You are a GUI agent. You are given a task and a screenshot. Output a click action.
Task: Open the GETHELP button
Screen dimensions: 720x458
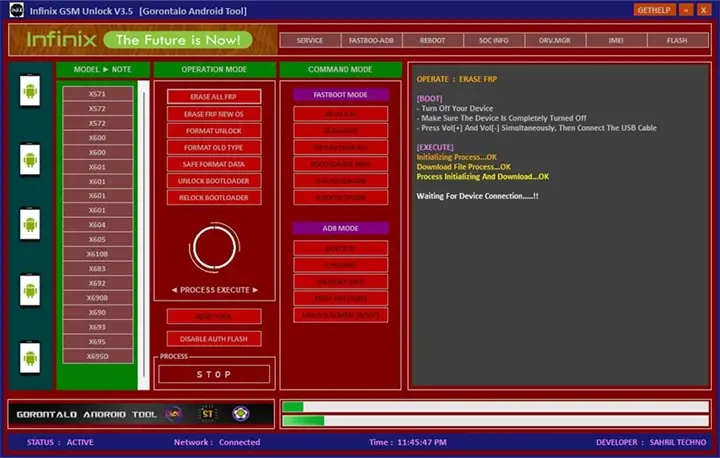(x=654, y=10)
